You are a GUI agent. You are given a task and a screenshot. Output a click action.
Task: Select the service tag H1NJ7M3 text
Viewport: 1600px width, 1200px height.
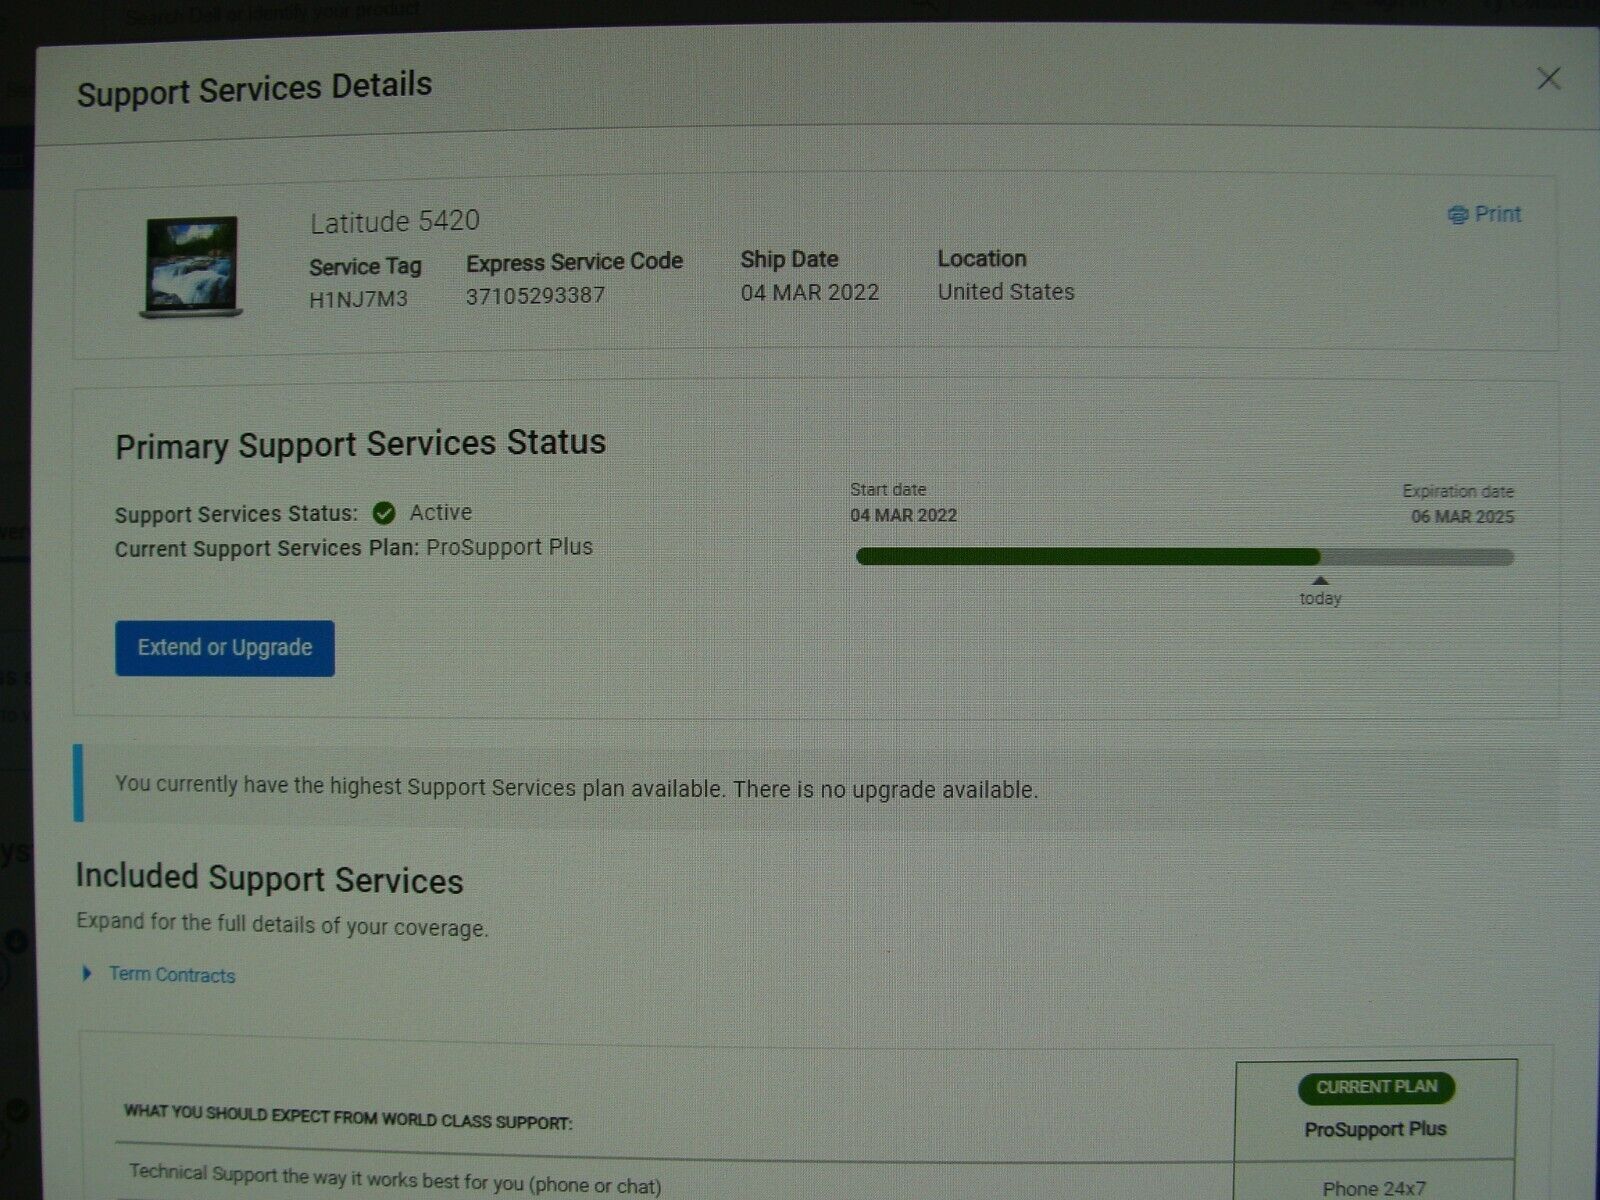pos(358,299)
